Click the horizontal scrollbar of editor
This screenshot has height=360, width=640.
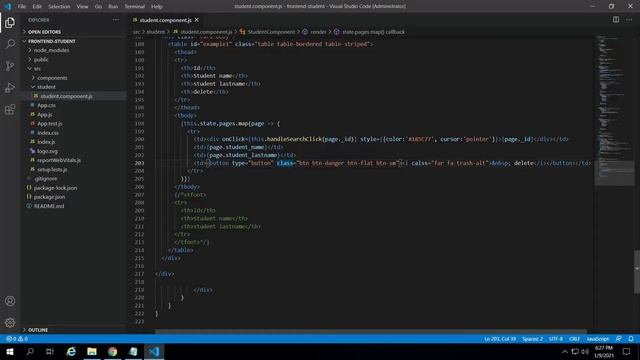click(371, 332)
